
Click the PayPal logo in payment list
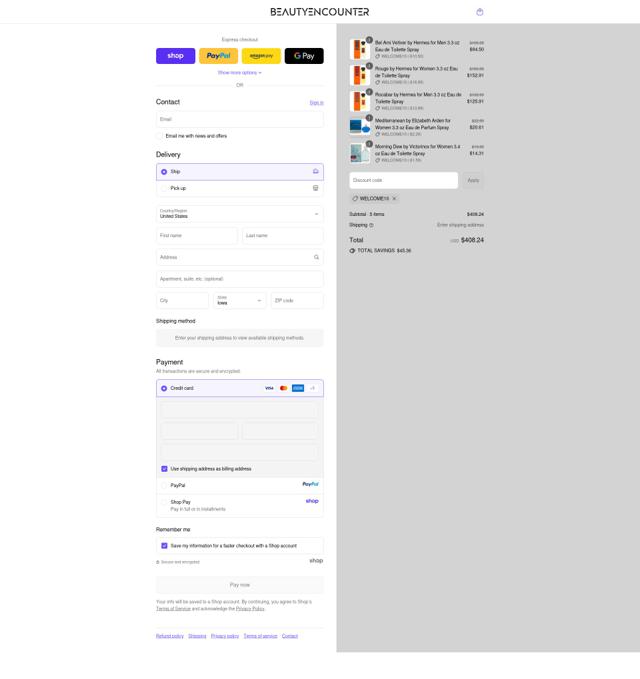point(310,484)
